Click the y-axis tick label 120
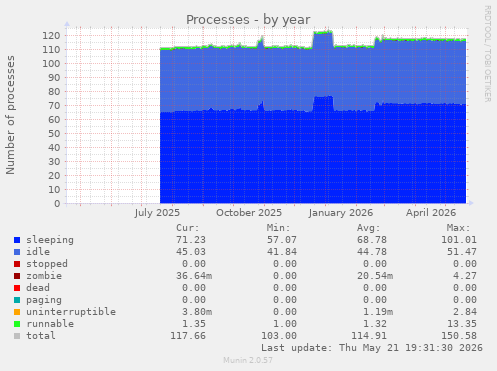497x371 pixels. click(x=51, y=36)
